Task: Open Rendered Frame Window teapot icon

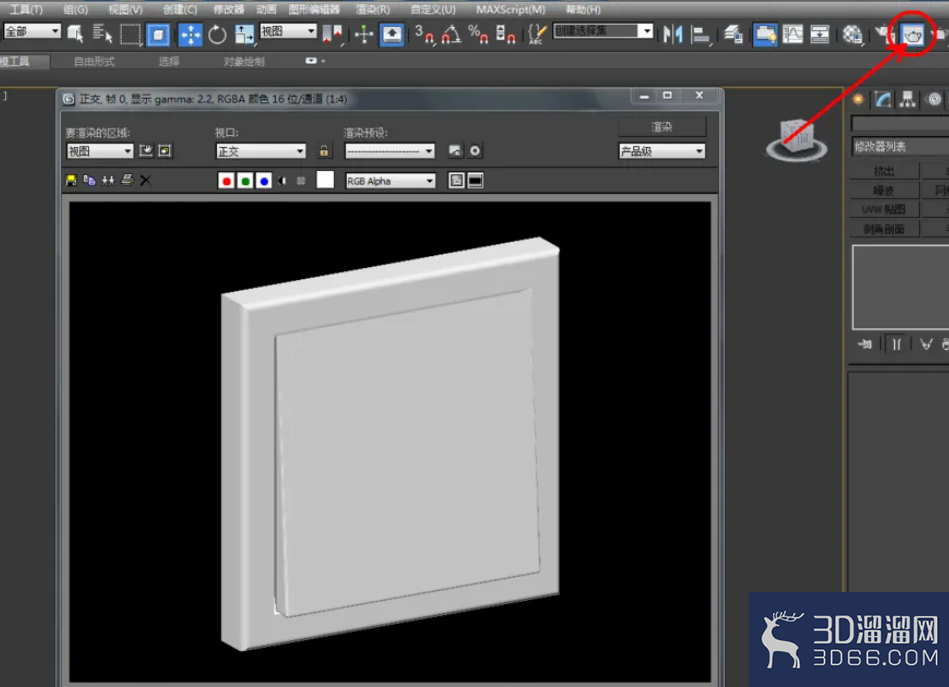Action: (913, 35)
